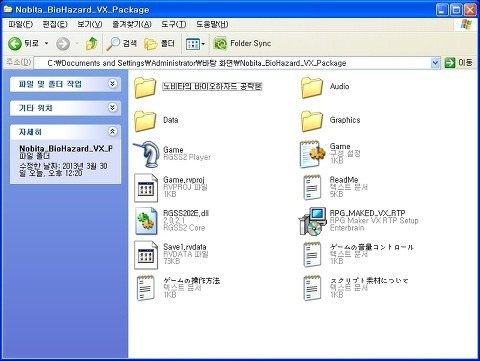Image resolution: width=480 pixels, height=361 pixels.
Task: Open the Search magnifier tool
Action: [122, 44]
